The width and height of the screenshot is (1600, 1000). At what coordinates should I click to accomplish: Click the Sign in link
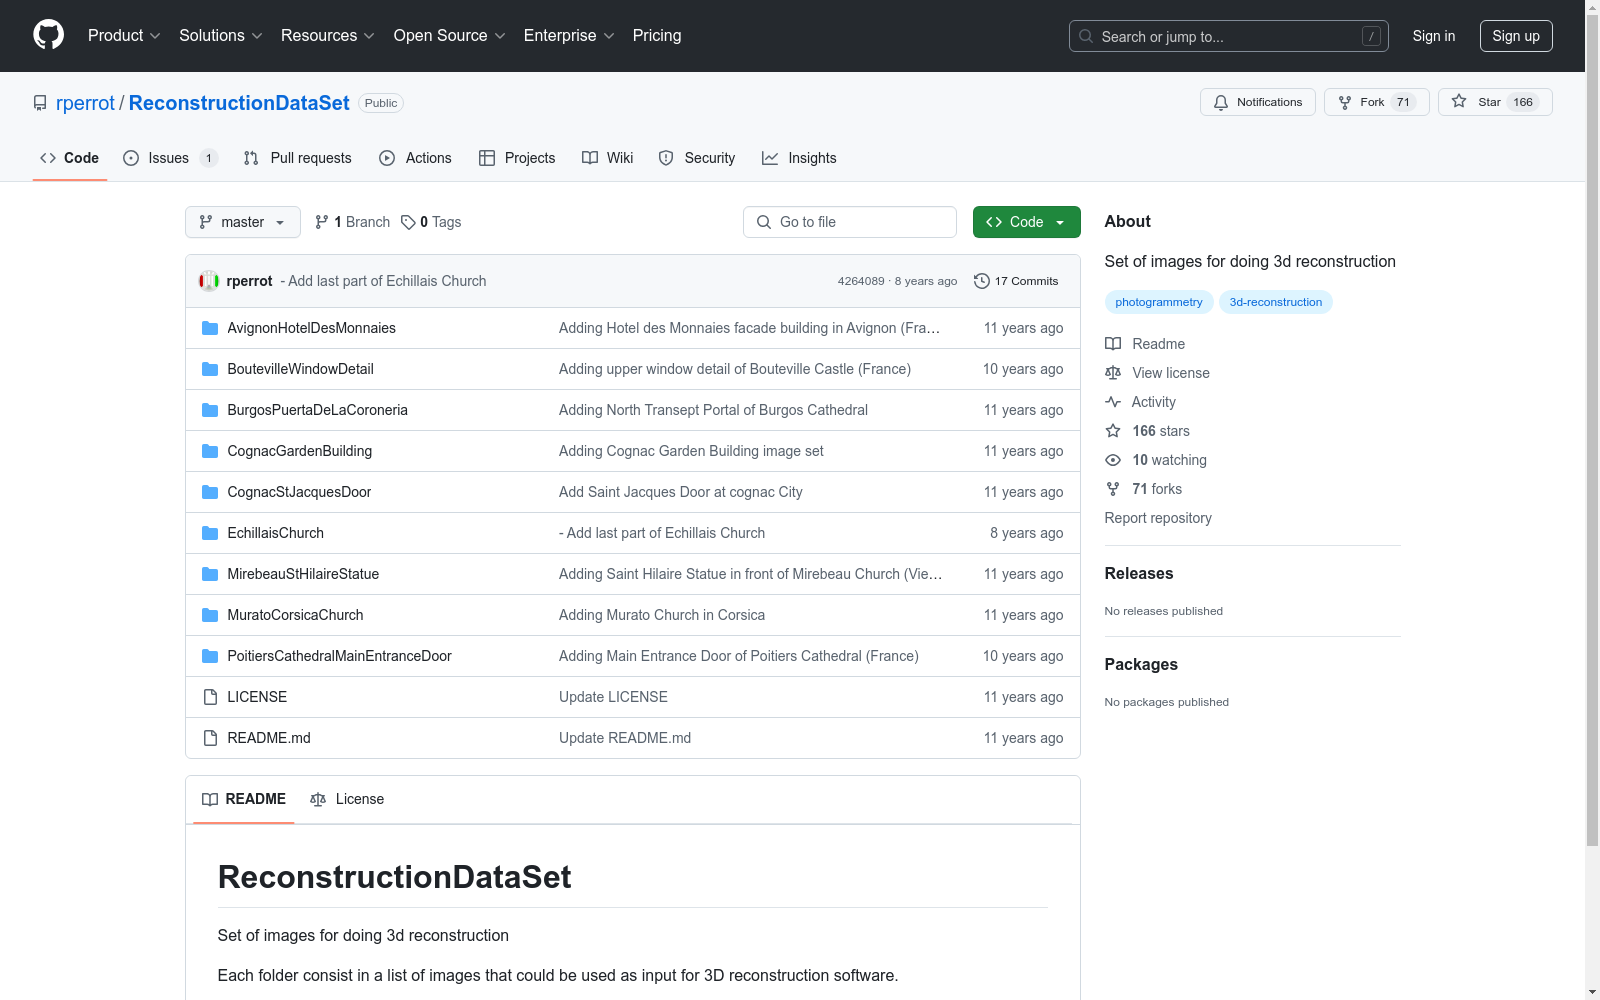click(x=1434, y=36)
